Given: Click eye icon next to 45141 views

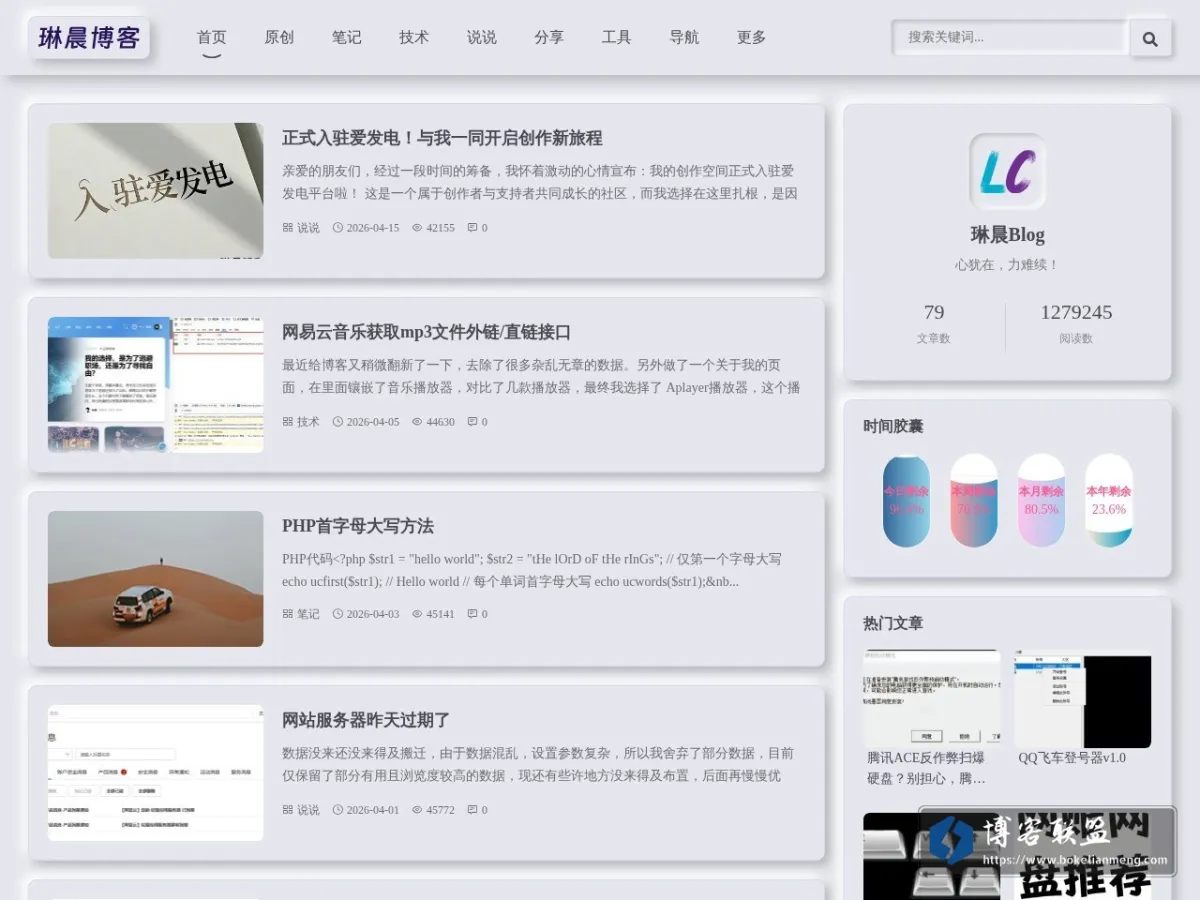Looking at the screenshot, I should 417,614.
